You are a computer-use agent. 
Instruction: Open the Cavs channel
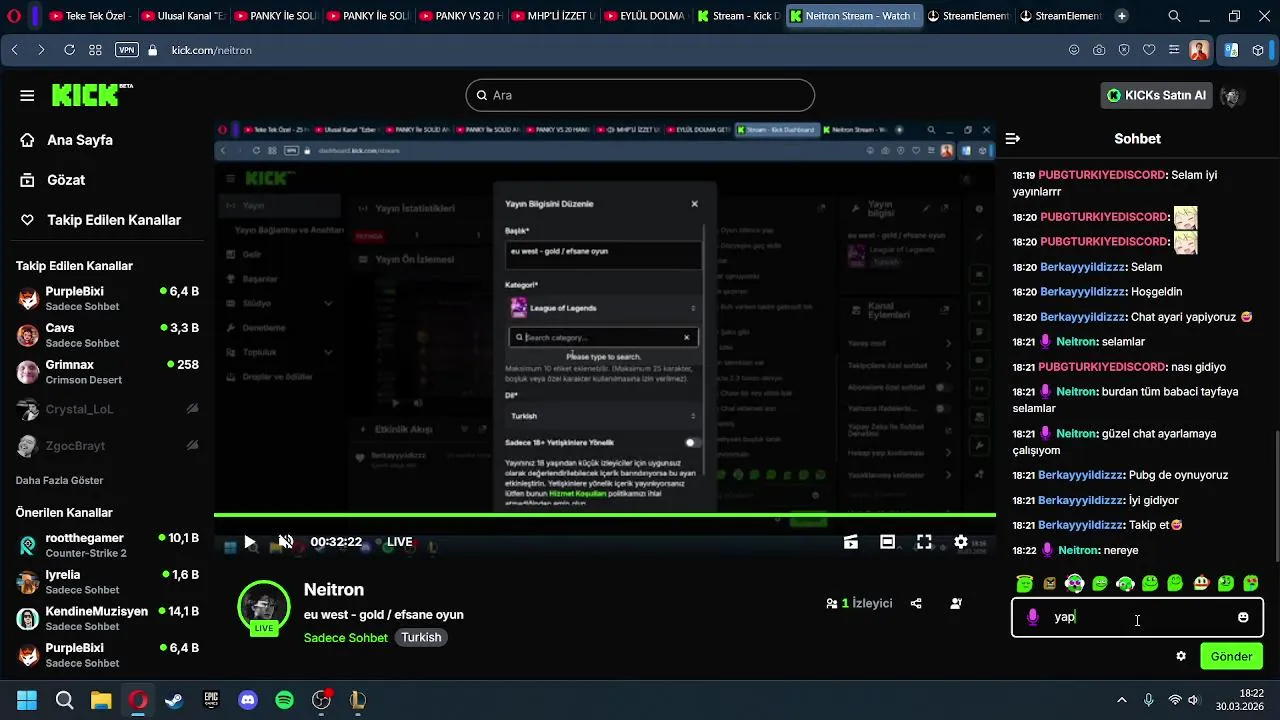click(109, 335)
